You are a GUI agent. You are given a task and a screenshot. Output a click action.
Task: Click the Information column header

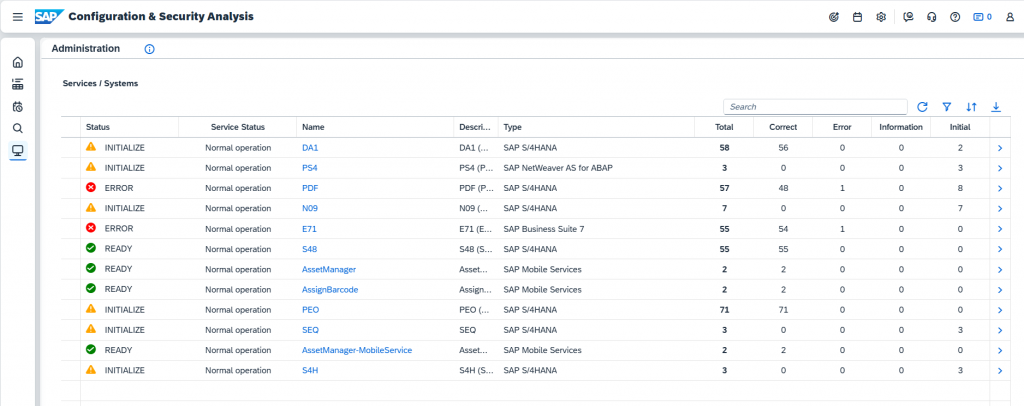pos(901,127)
